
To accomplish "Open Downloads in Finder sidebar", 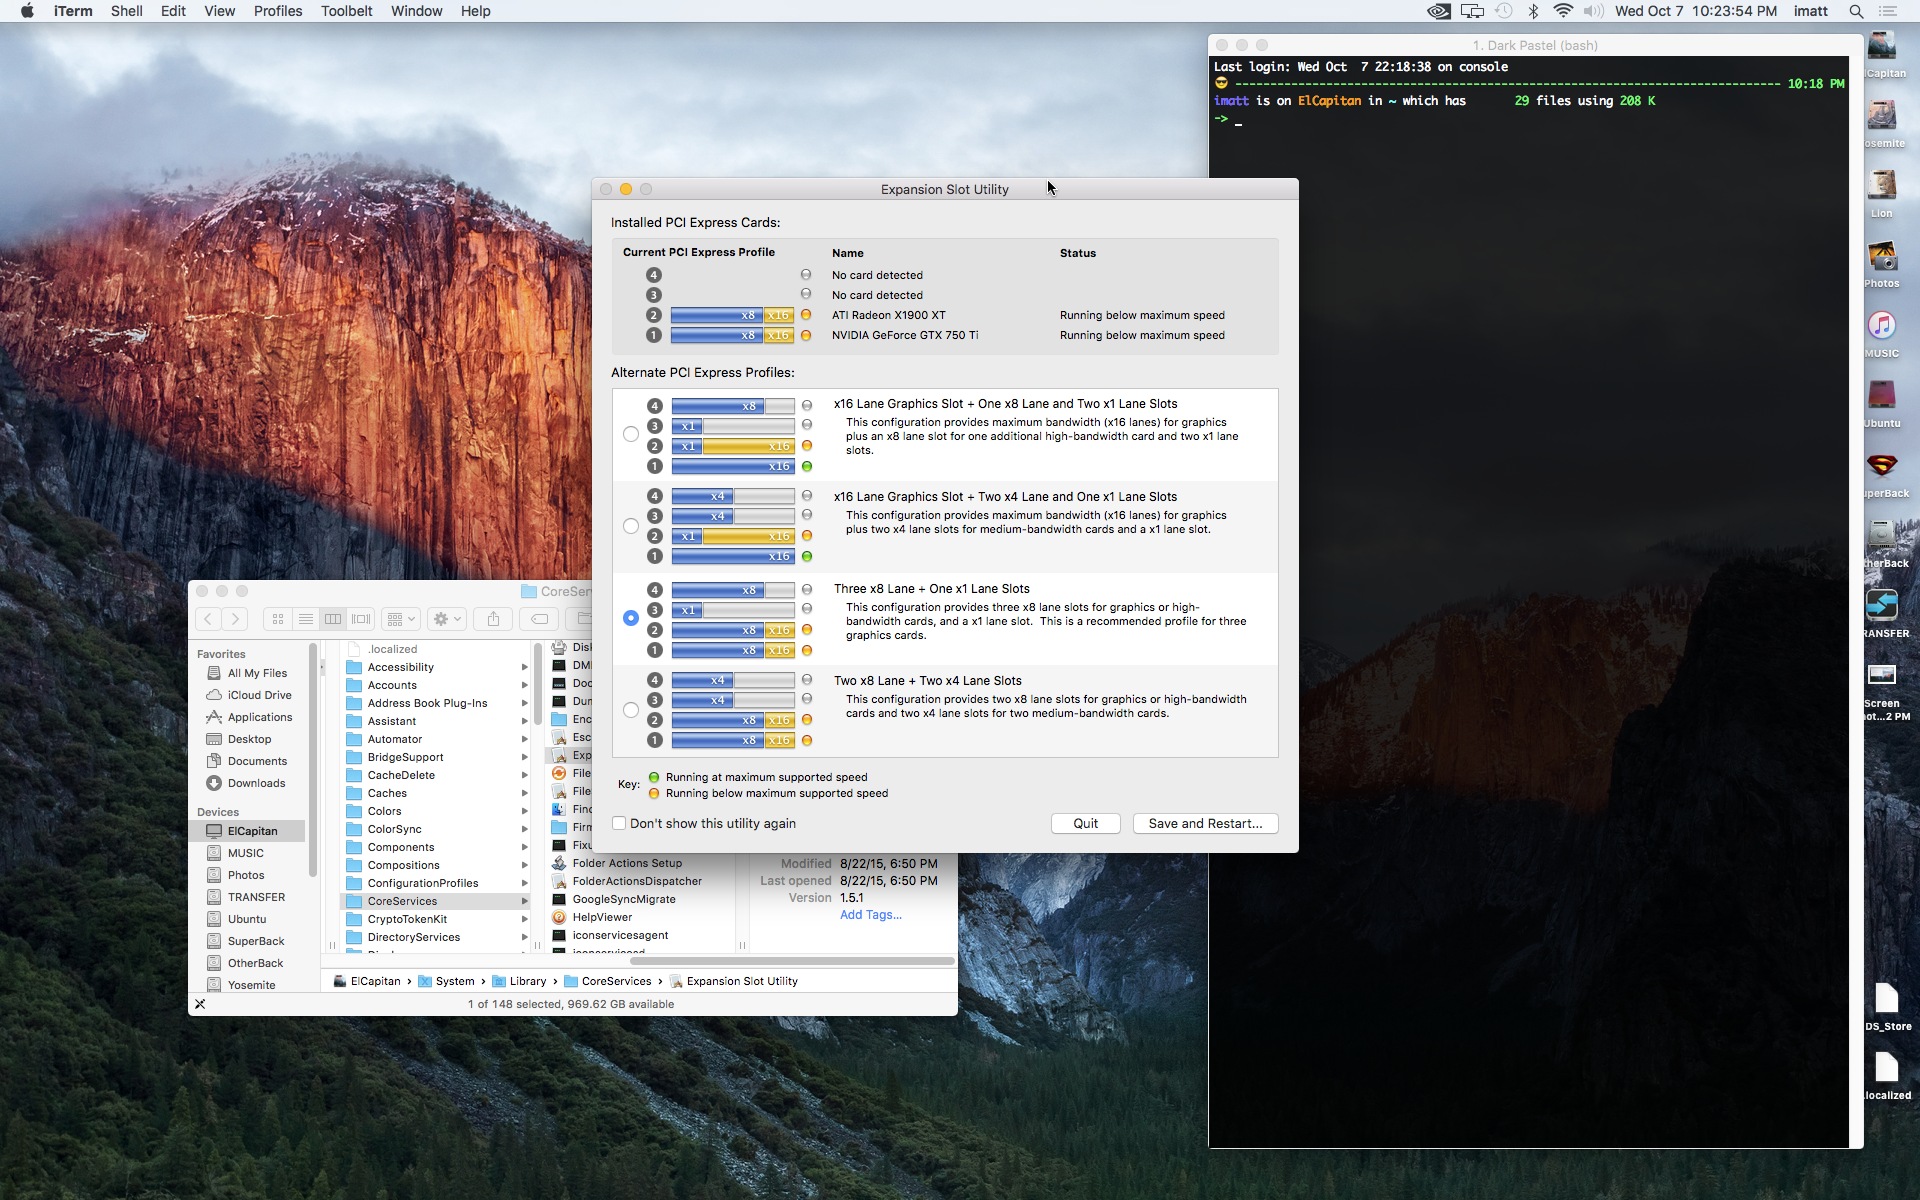I will coord(256,783).
